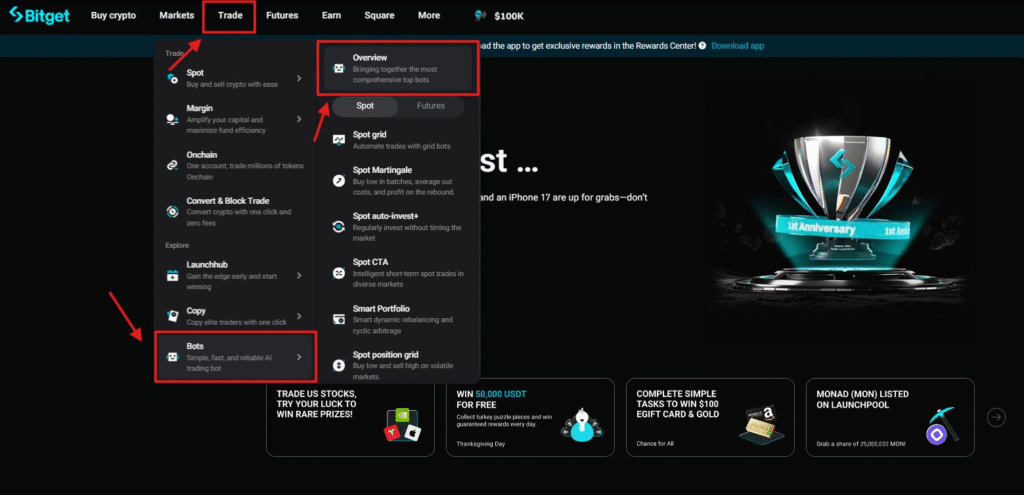1024x495 pixels.
Task: Click the carousel next arrow button
Action: pos(996,417)
